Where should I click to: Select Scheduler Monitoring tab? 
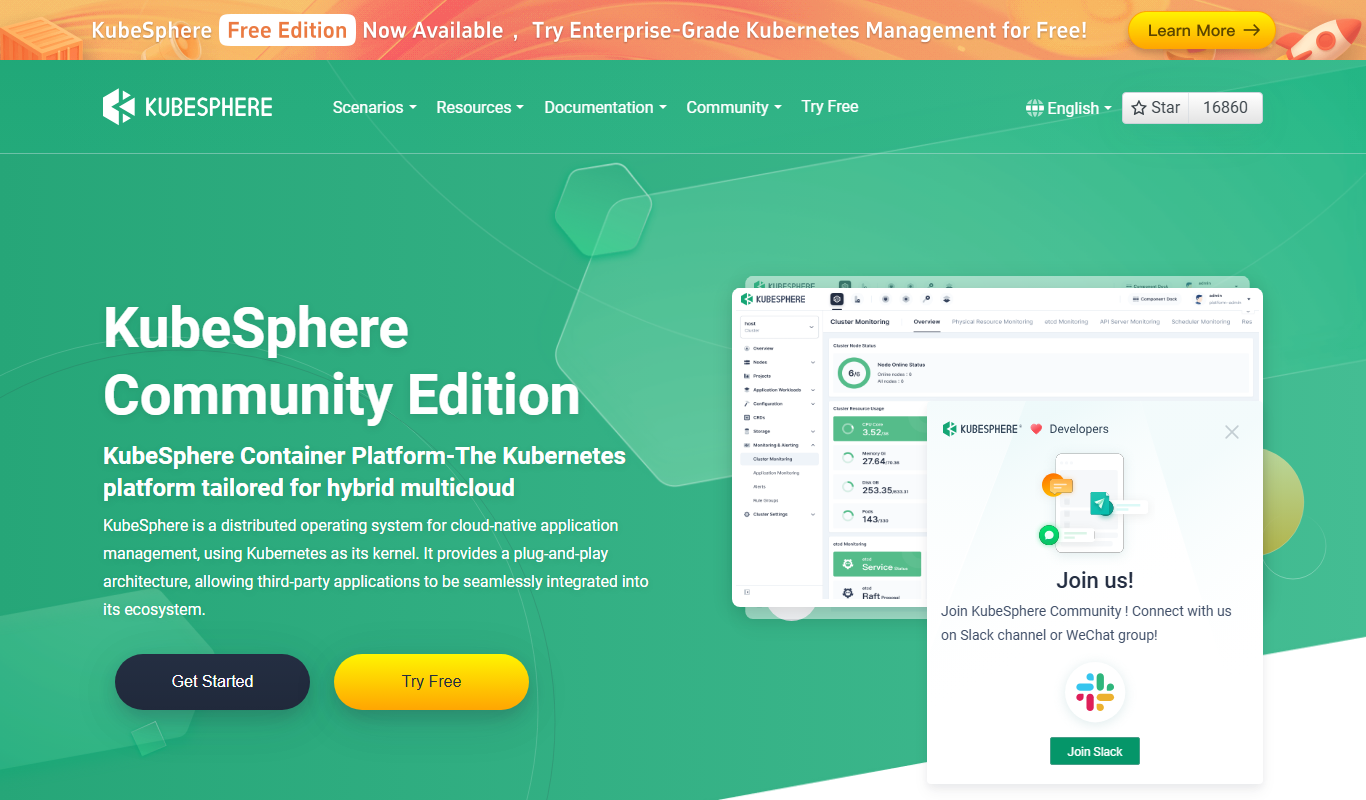point(1201,322)
